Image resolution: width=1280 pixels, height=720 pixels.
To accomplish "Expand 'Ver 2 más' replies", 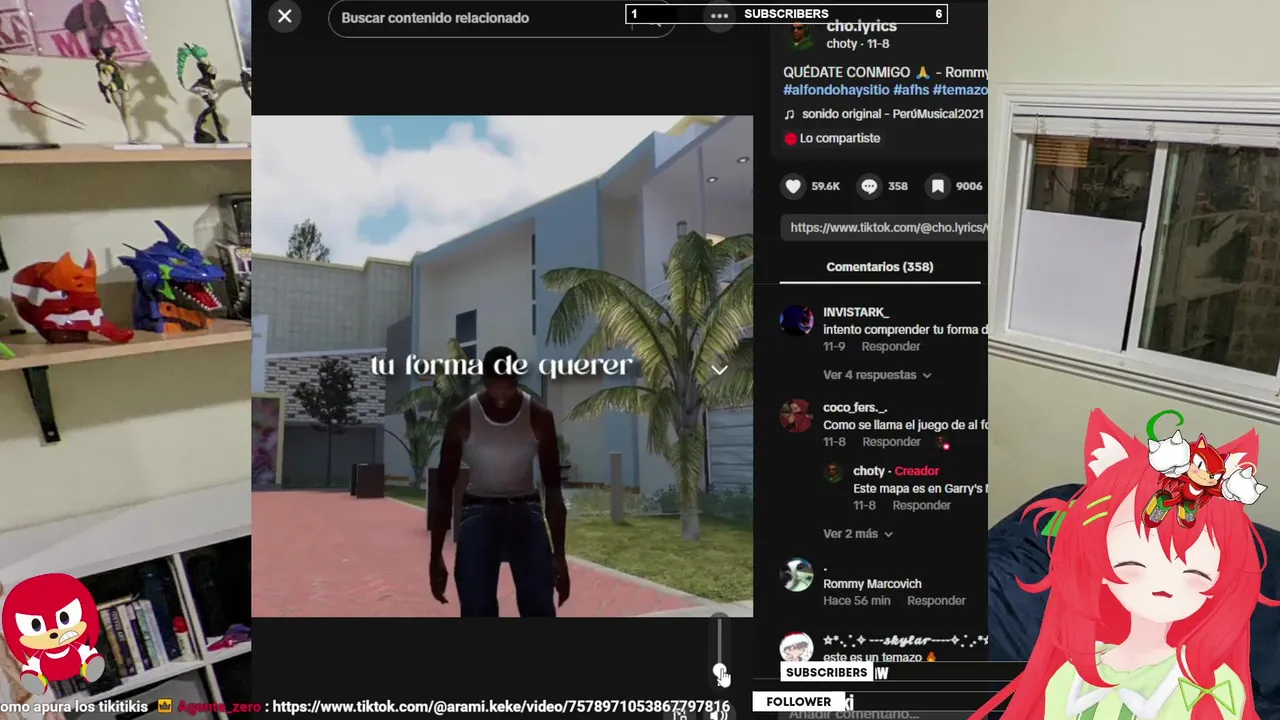I will point(858,534).
